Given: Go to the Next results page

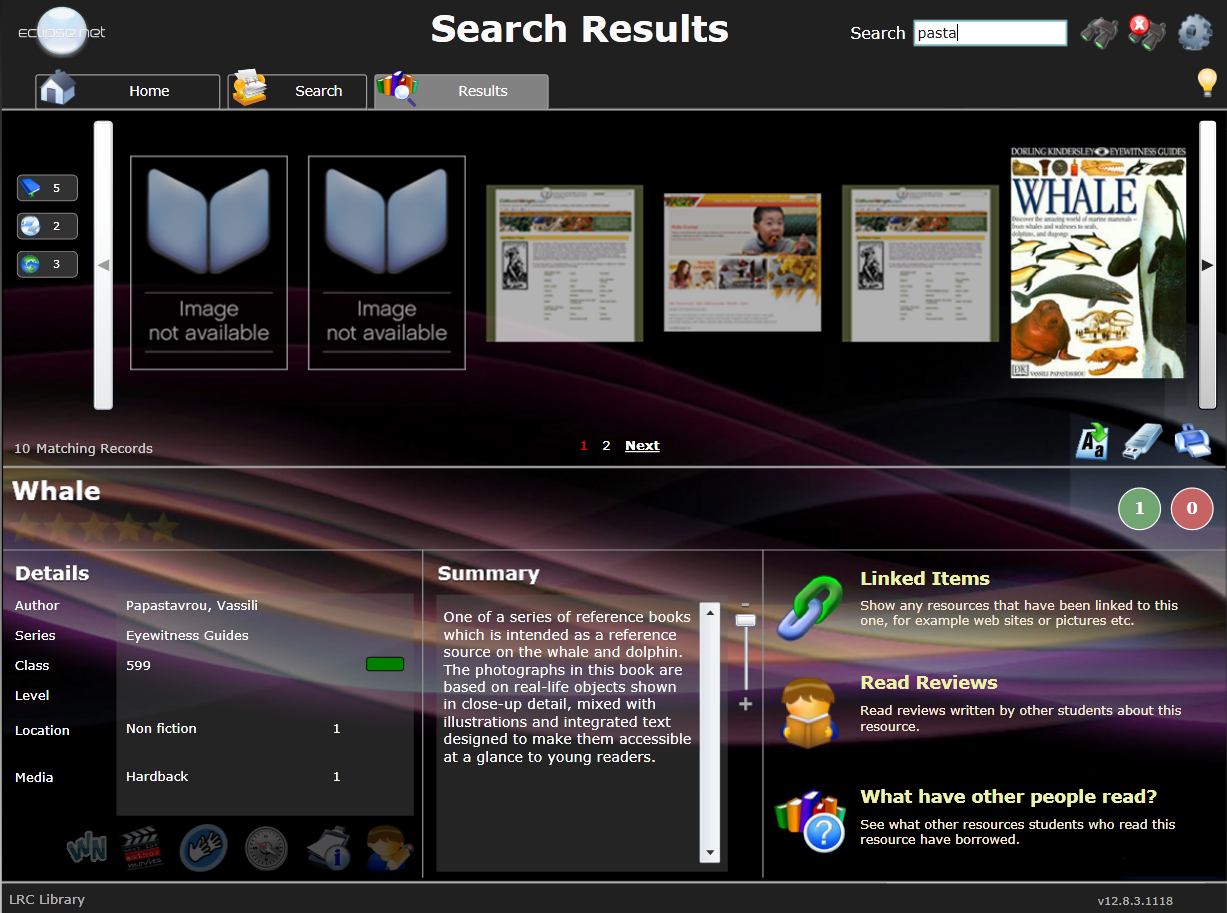Looking at the screenshot, I should click(x=642, y=446).
